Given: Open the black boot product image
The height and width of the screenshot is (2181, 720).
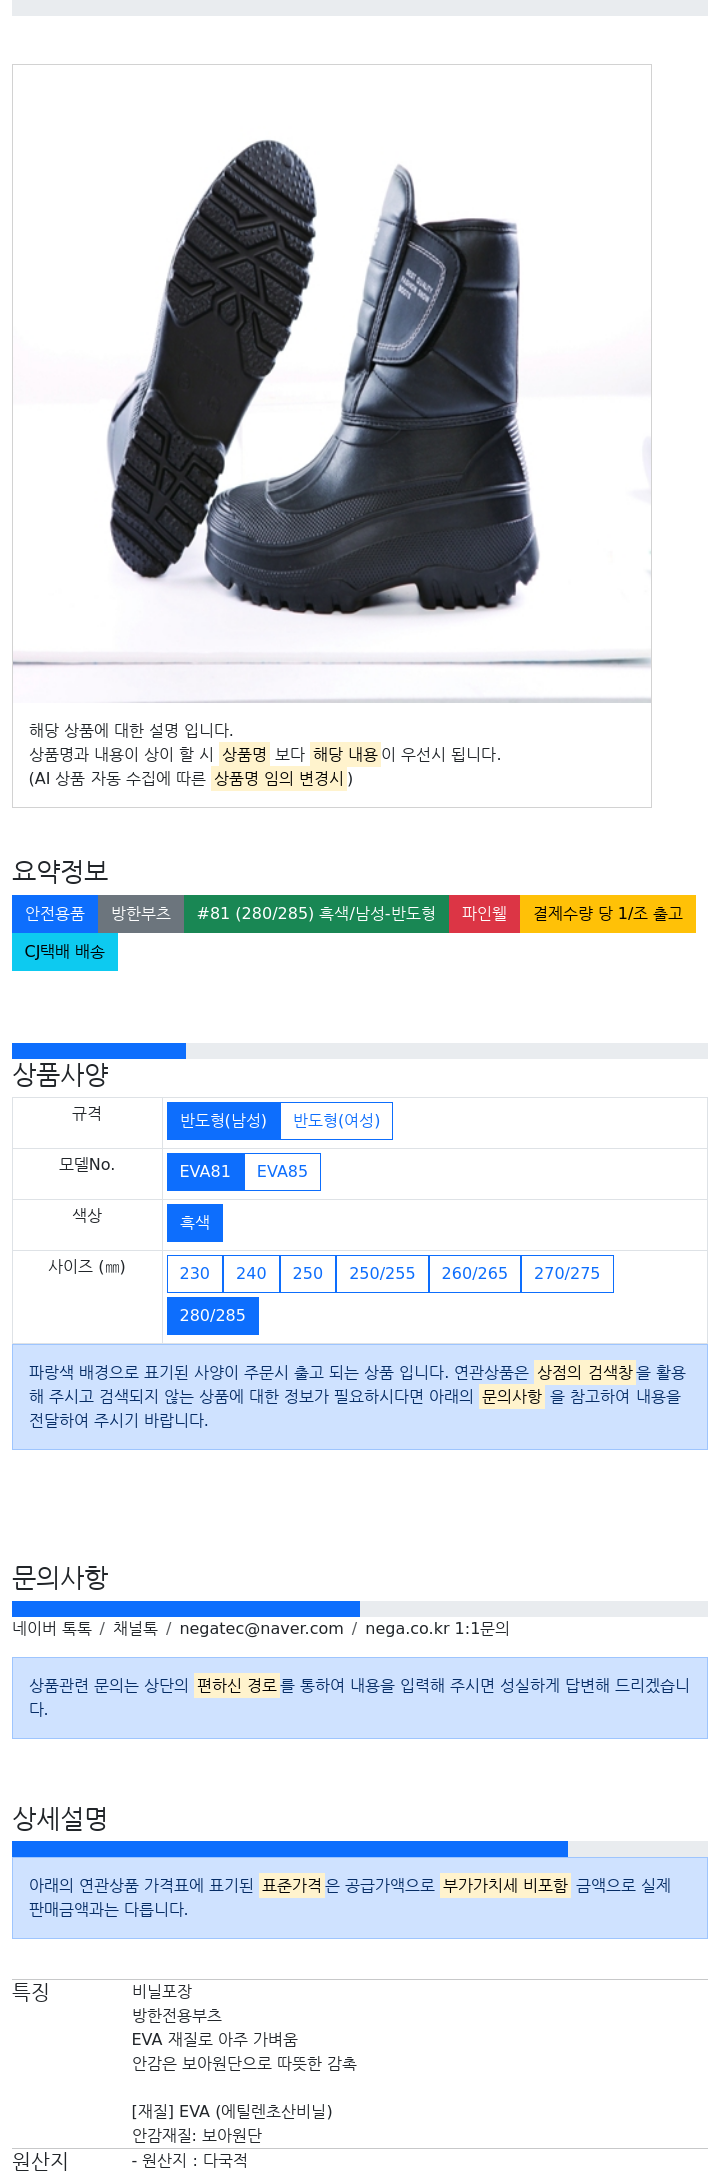Looking at the screenshot, I should click(x=332, y=384).
